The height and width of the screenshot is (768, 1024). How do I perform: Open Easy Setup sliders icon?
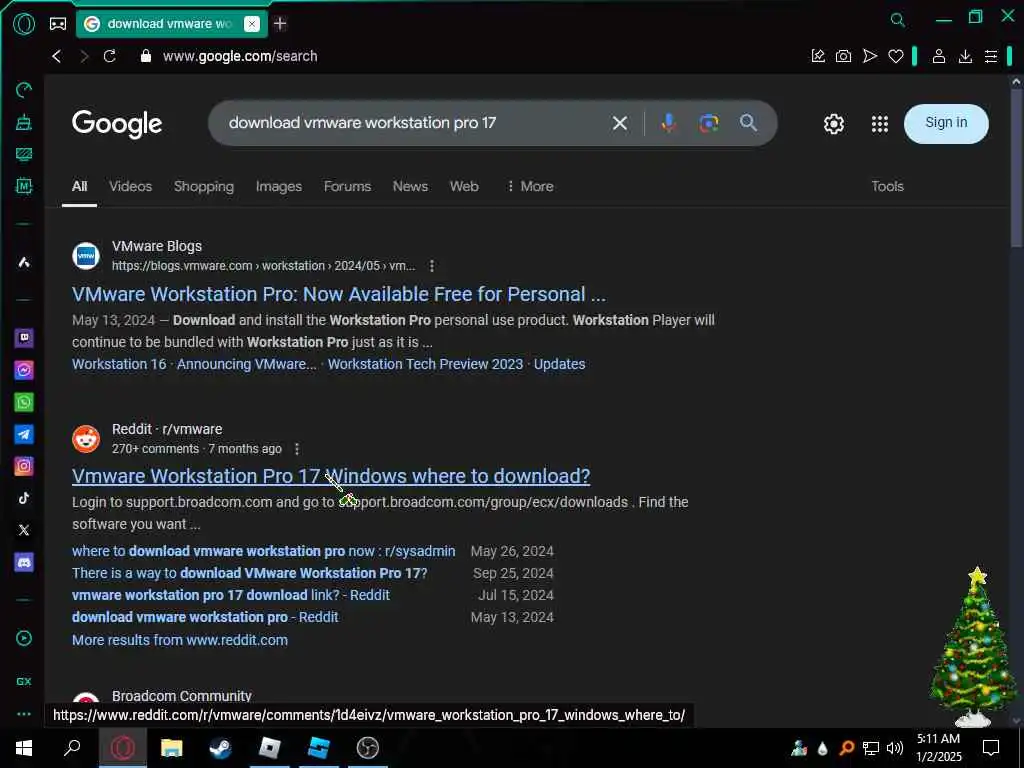tap(991, 56)
